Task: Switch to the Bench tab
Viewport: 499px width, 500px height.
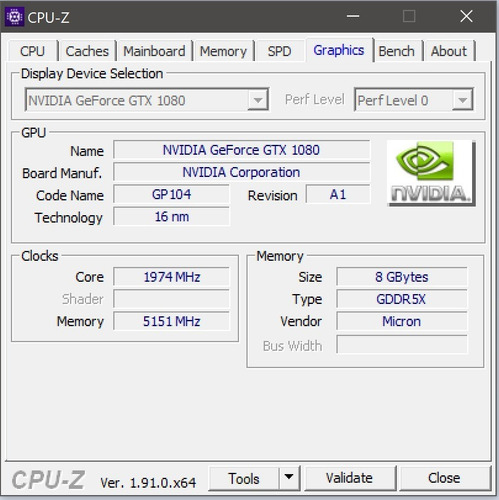Action: coord(397,51)
